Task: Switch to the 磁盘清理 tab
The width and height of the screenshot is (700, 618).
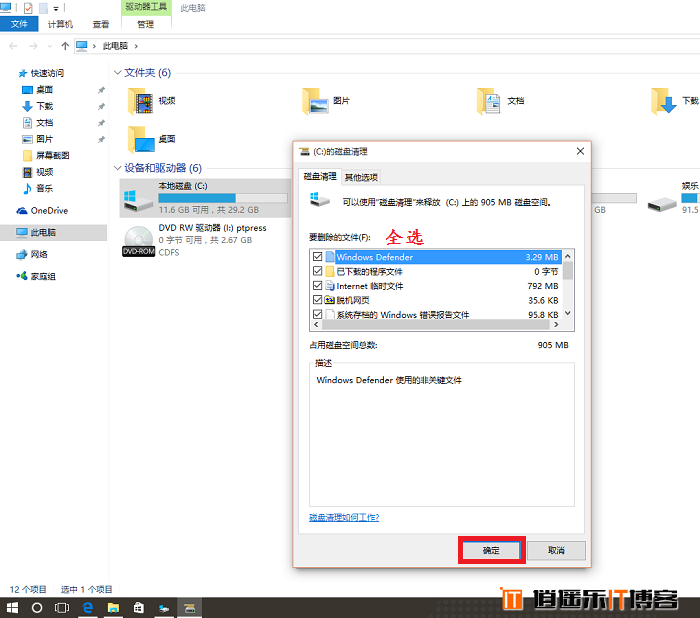Action: click(x=320, y=176)
